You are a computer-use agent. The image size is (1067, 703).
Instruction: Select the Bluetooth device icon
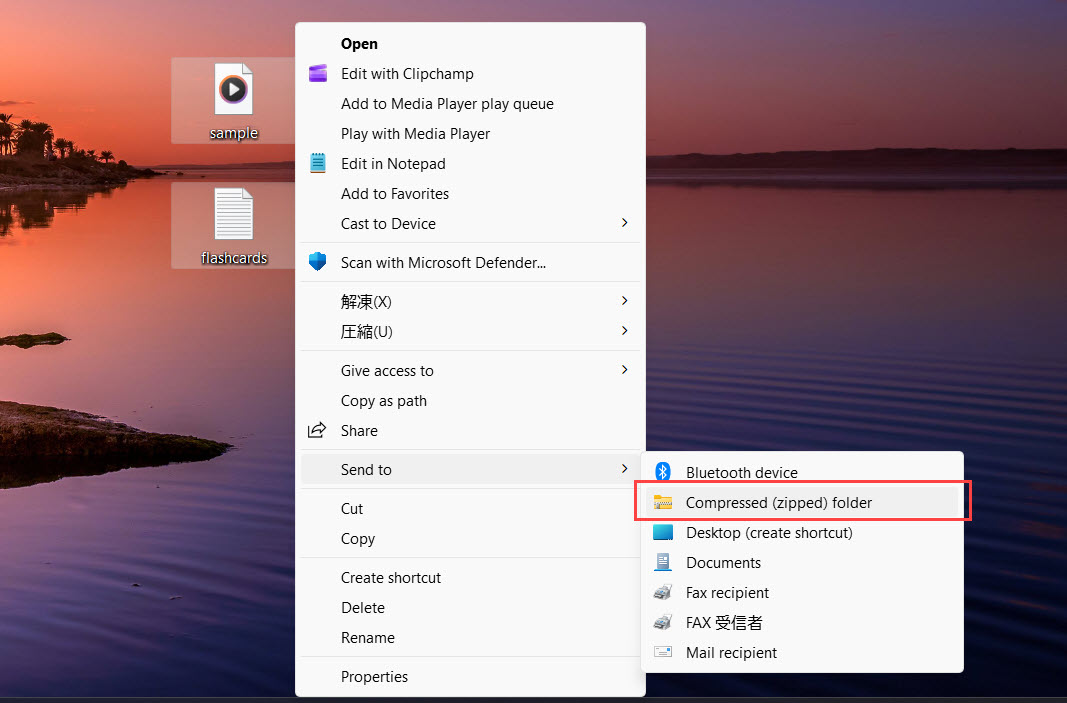662,472
